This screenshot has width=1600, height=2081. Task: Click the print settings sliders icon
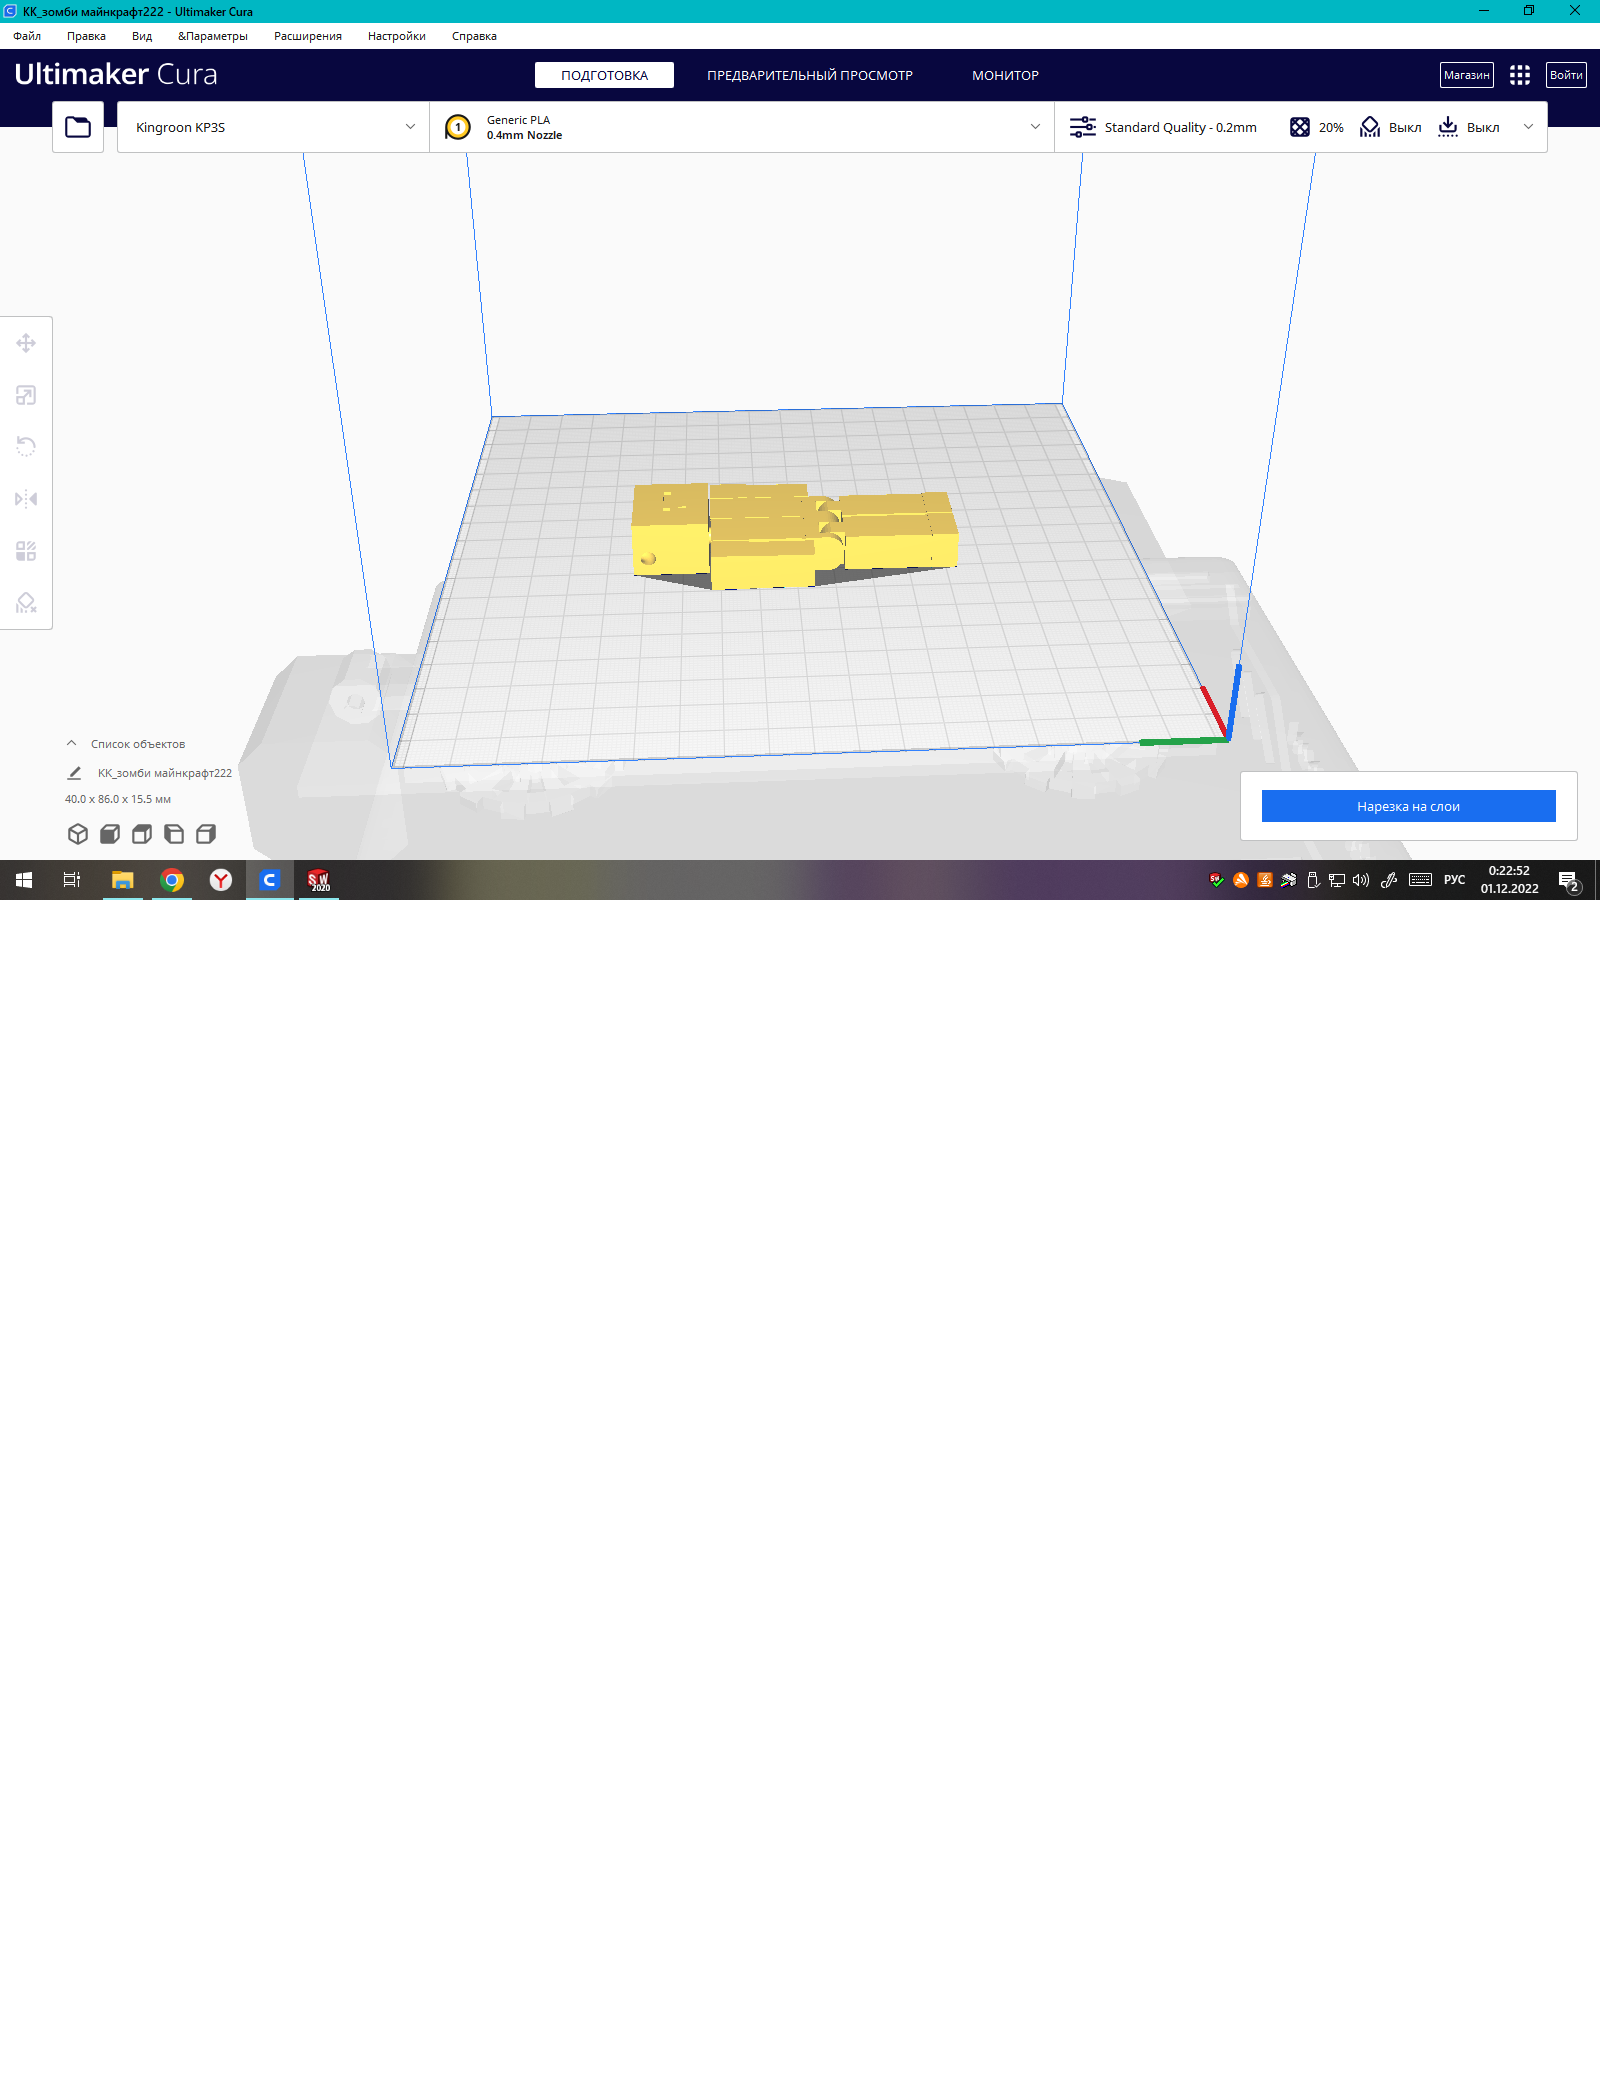coord(1083,127)
